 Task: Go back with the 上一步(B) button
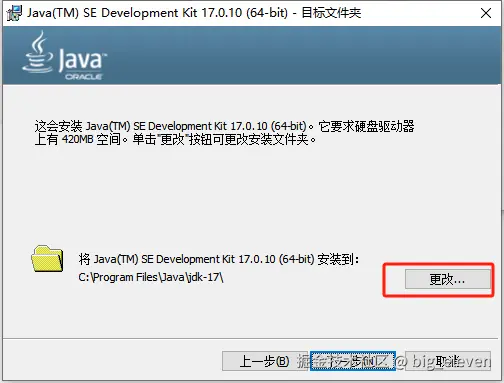[x=264, y=361]
